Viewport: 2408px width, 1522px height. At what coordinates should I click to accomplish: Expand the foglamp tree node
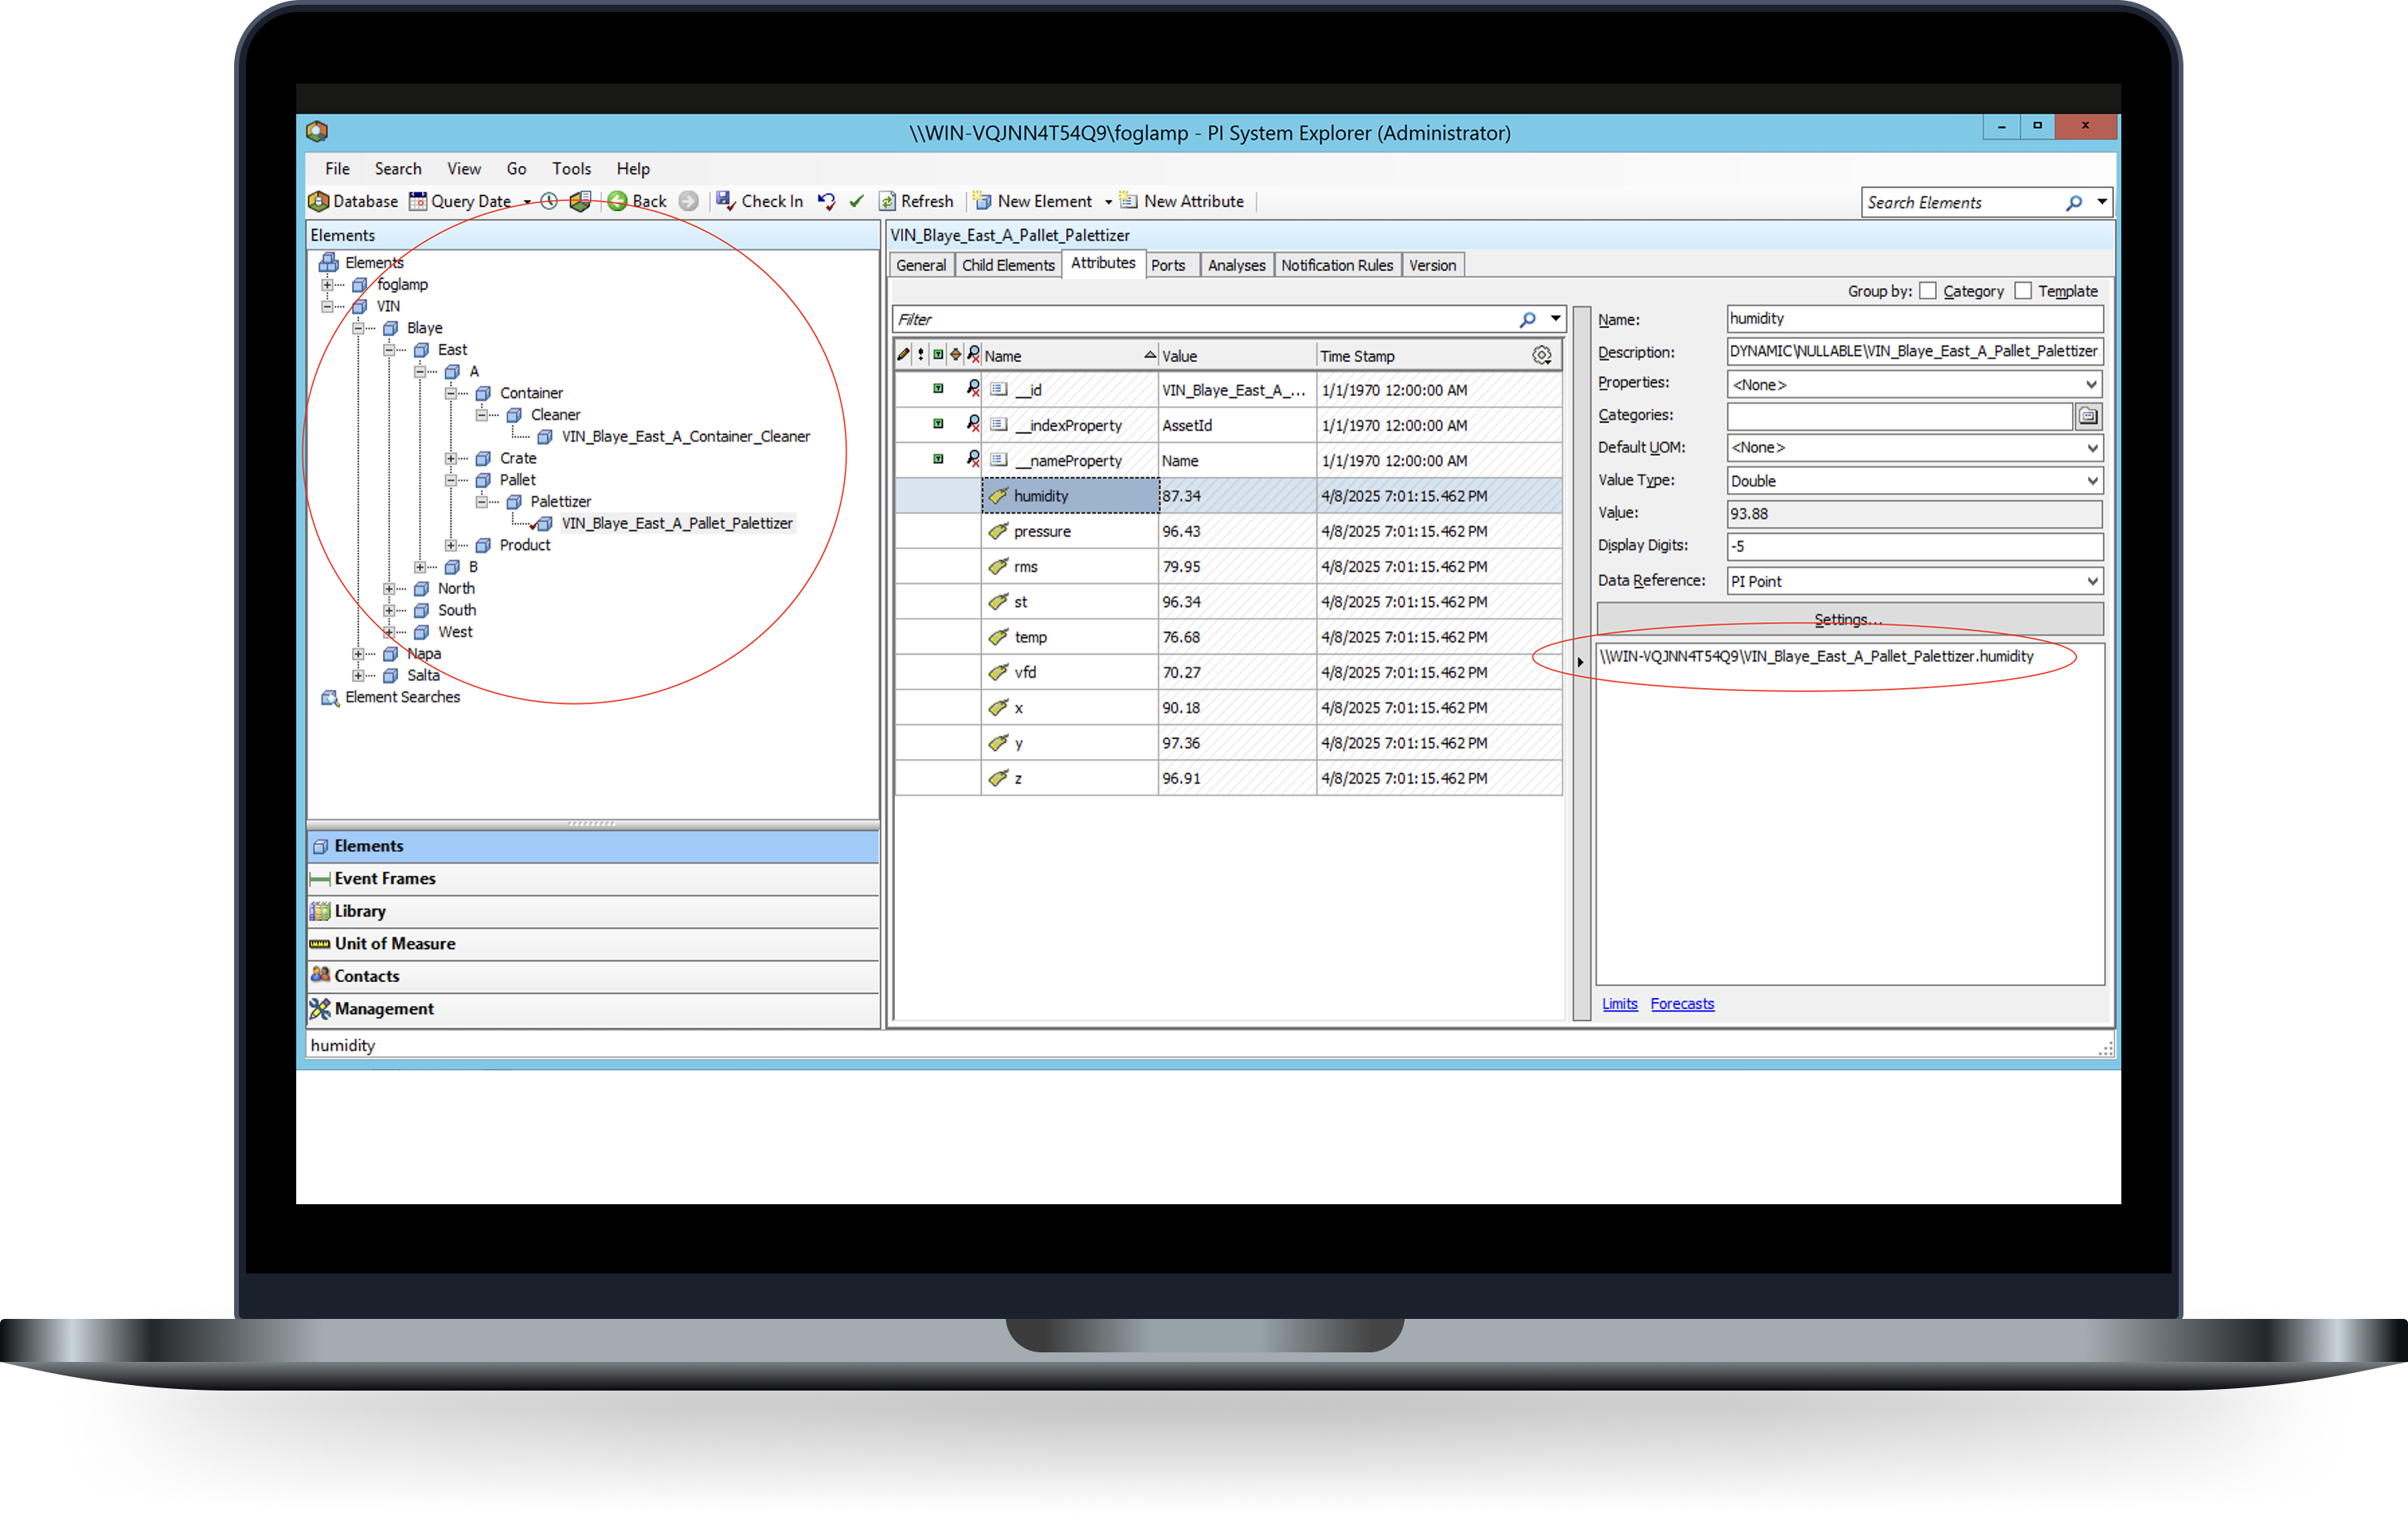tap(327, 285)
